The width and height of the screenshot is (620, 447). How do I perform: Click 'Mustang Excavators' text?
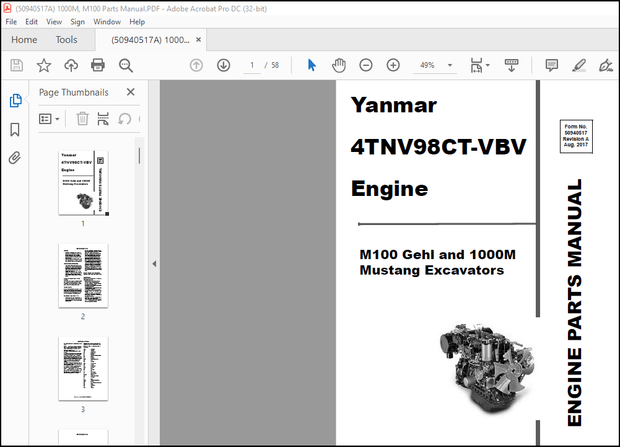tap(432, 270)
